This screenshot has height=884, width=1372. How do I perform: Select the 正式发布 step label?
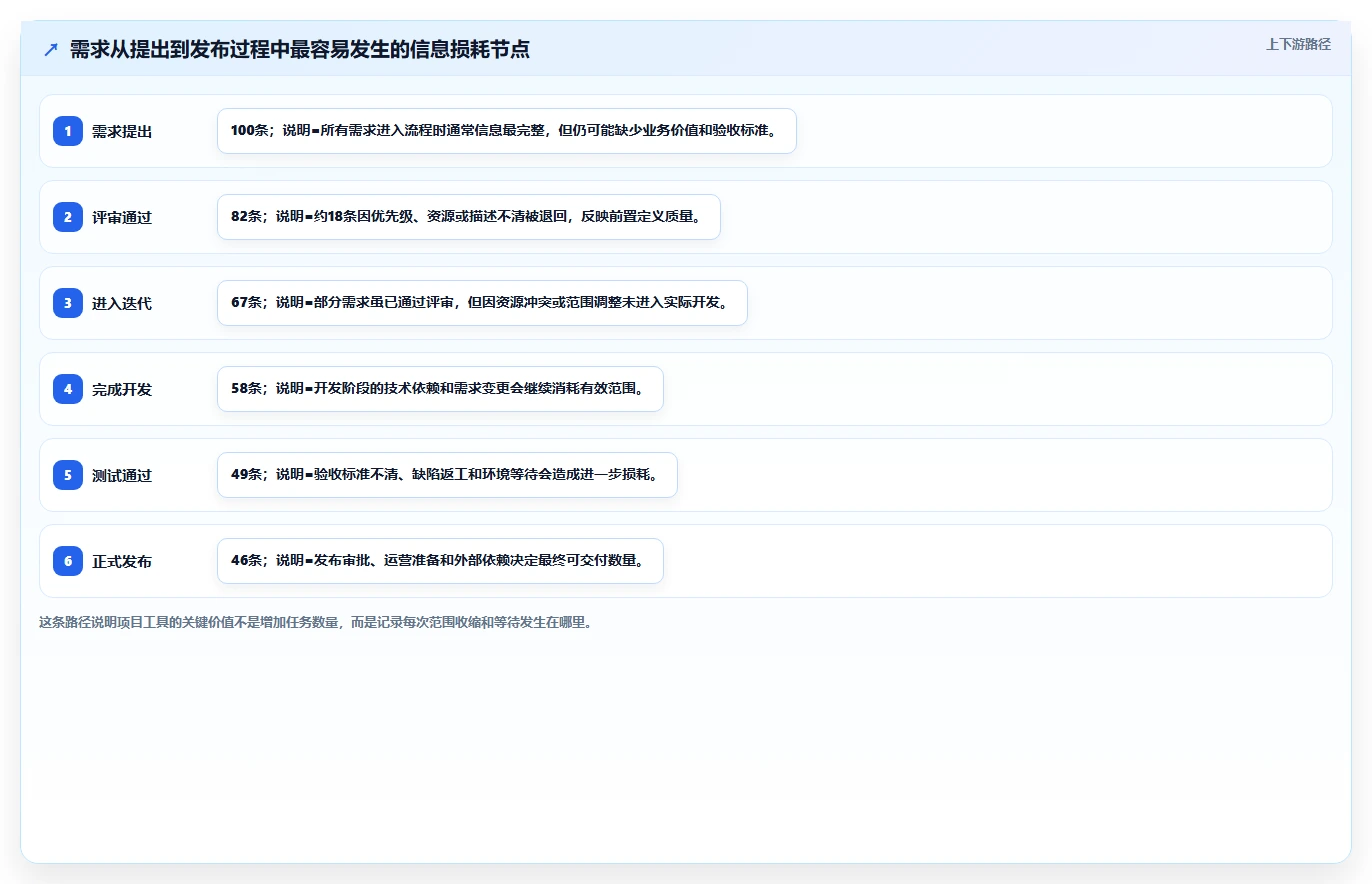coord(122,561)
